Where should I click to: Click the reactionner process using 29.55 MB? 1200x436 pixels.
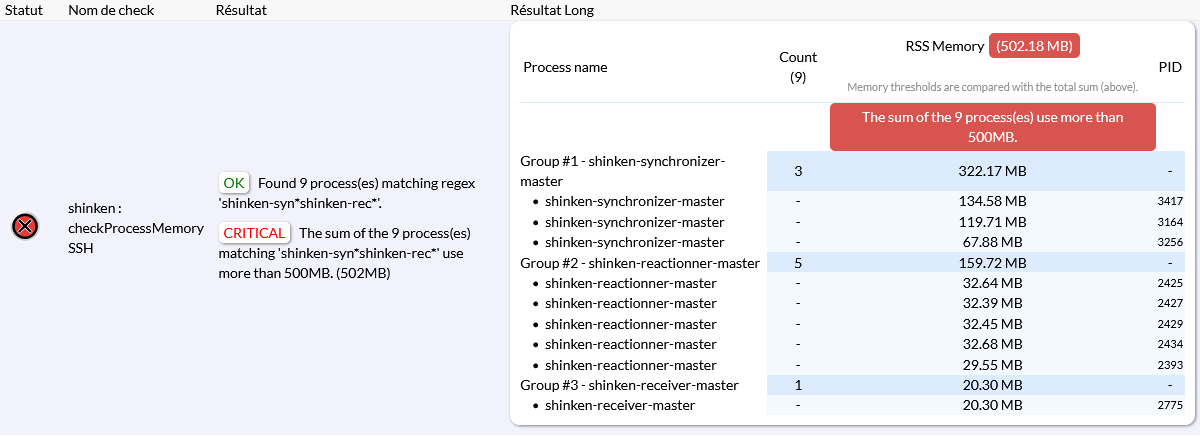click(630, 365)
